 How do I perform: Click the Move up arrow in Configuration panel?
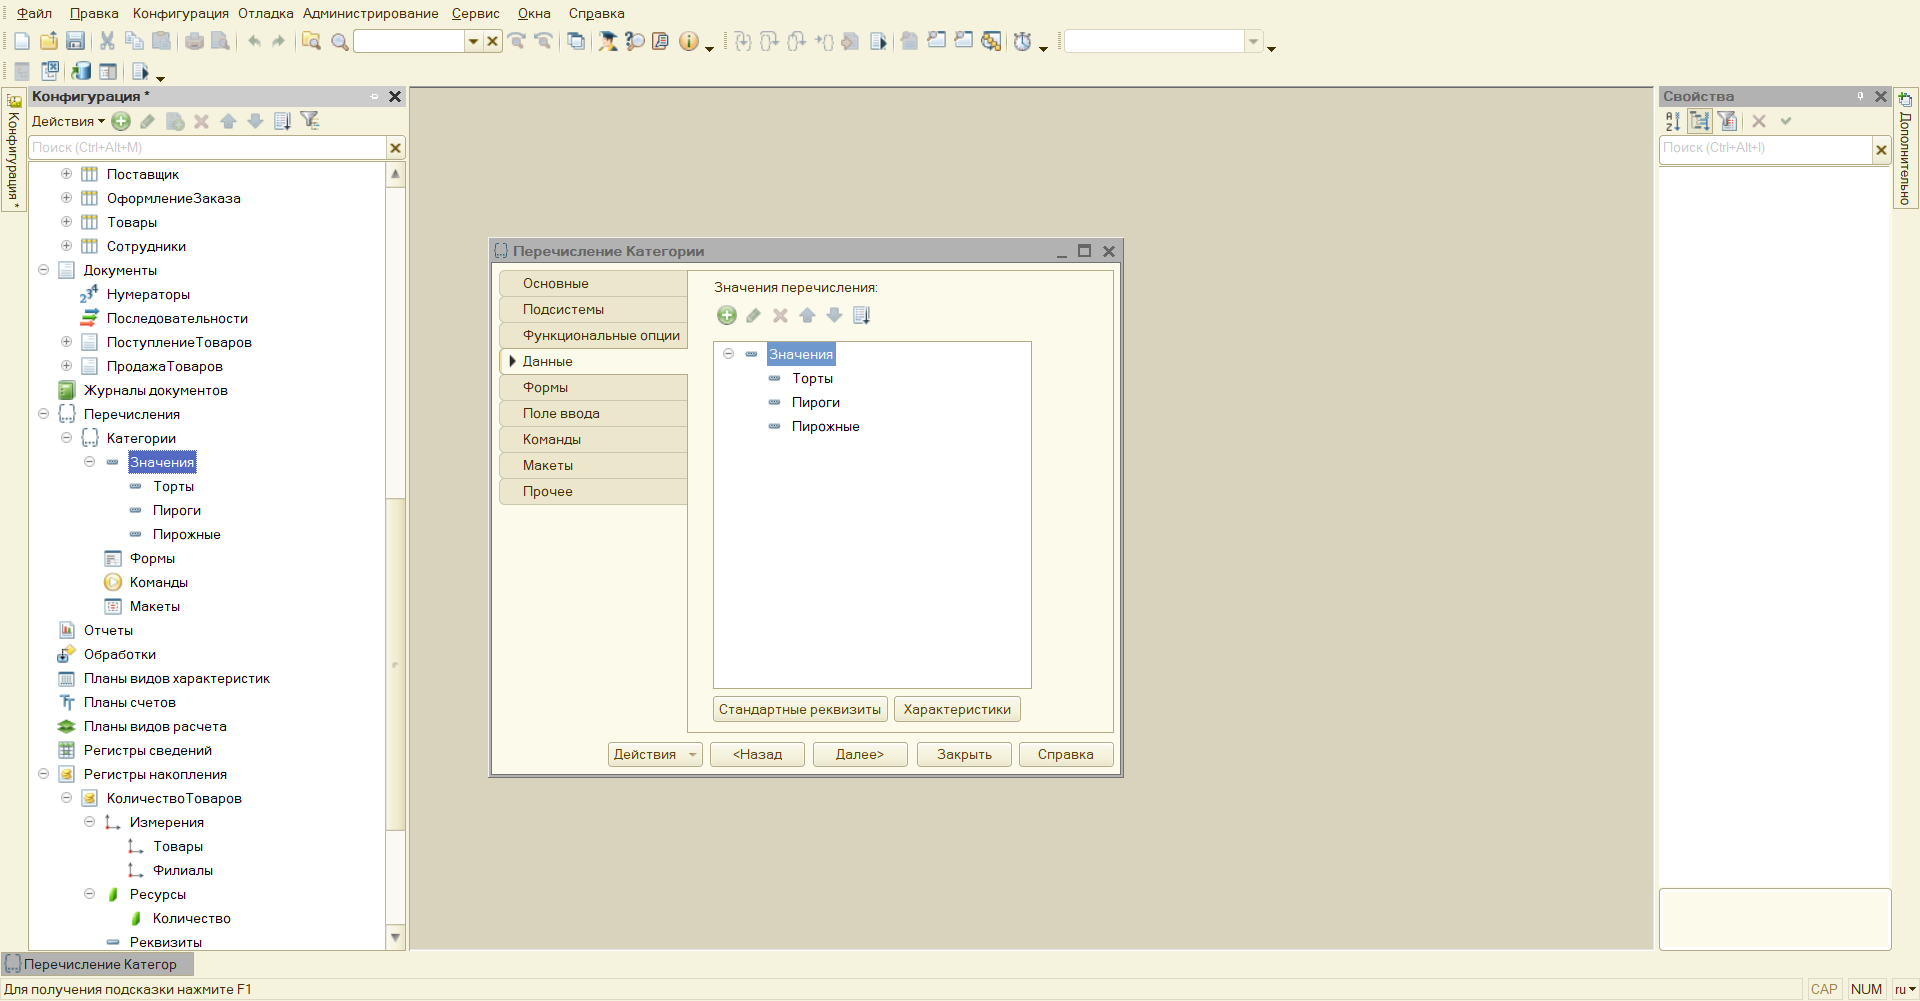point(228,121)
